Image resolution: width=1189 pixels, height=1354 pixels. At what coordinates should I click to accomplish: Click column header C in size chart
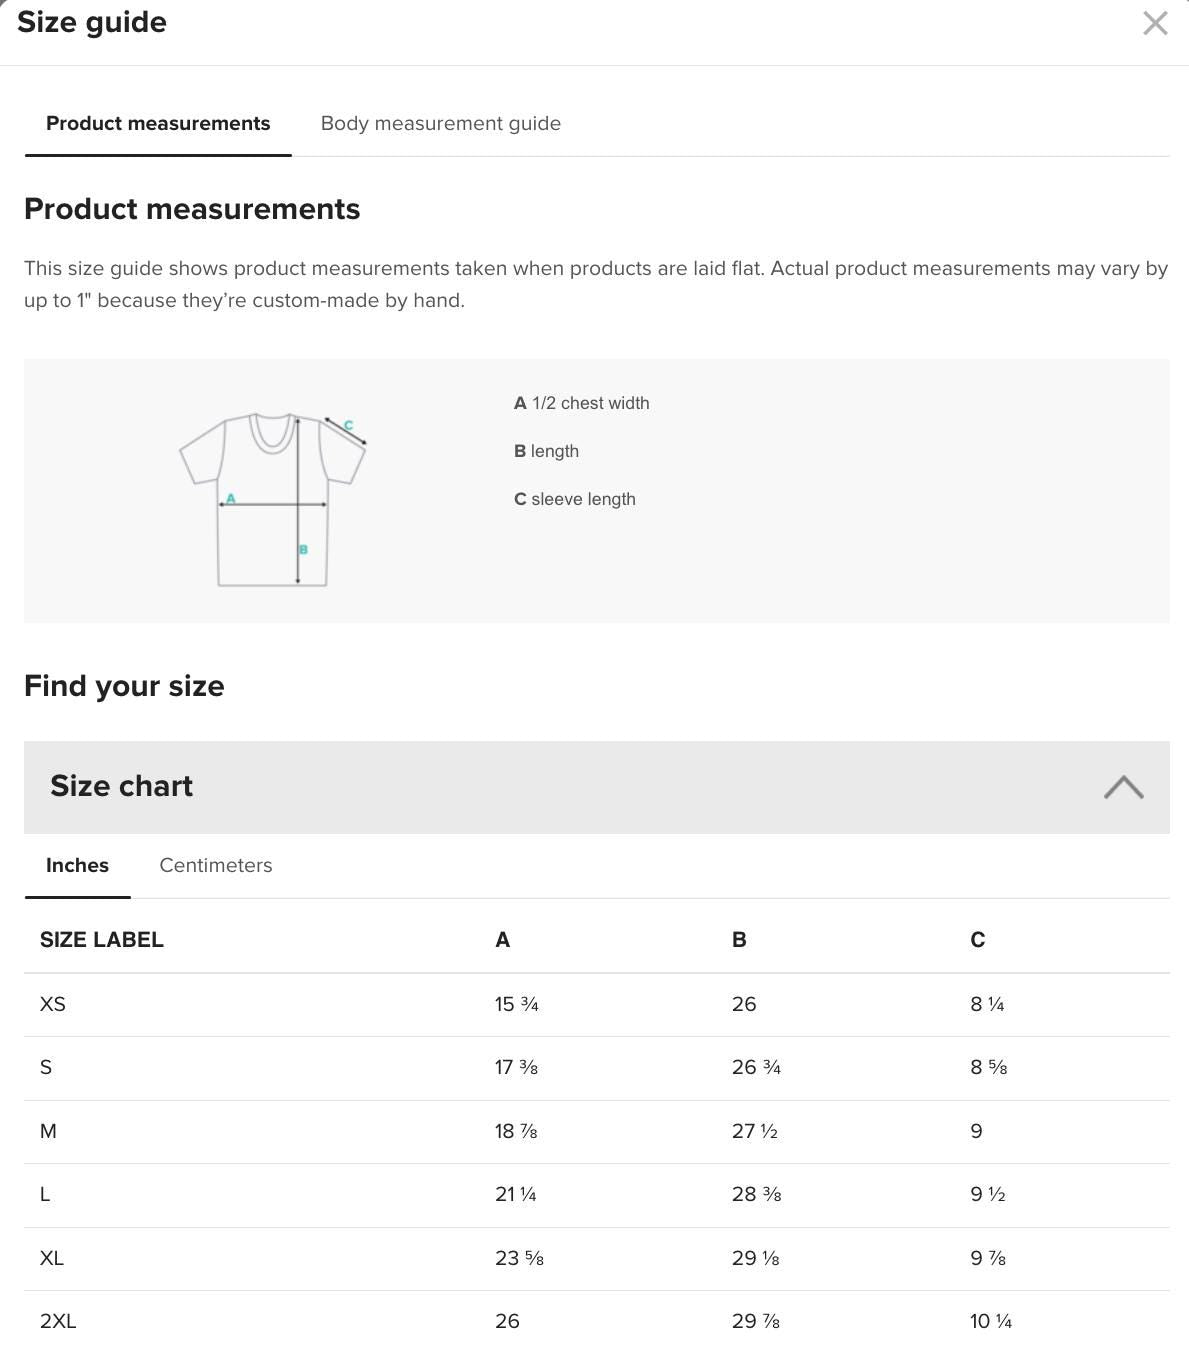click(x=977, y=940)
